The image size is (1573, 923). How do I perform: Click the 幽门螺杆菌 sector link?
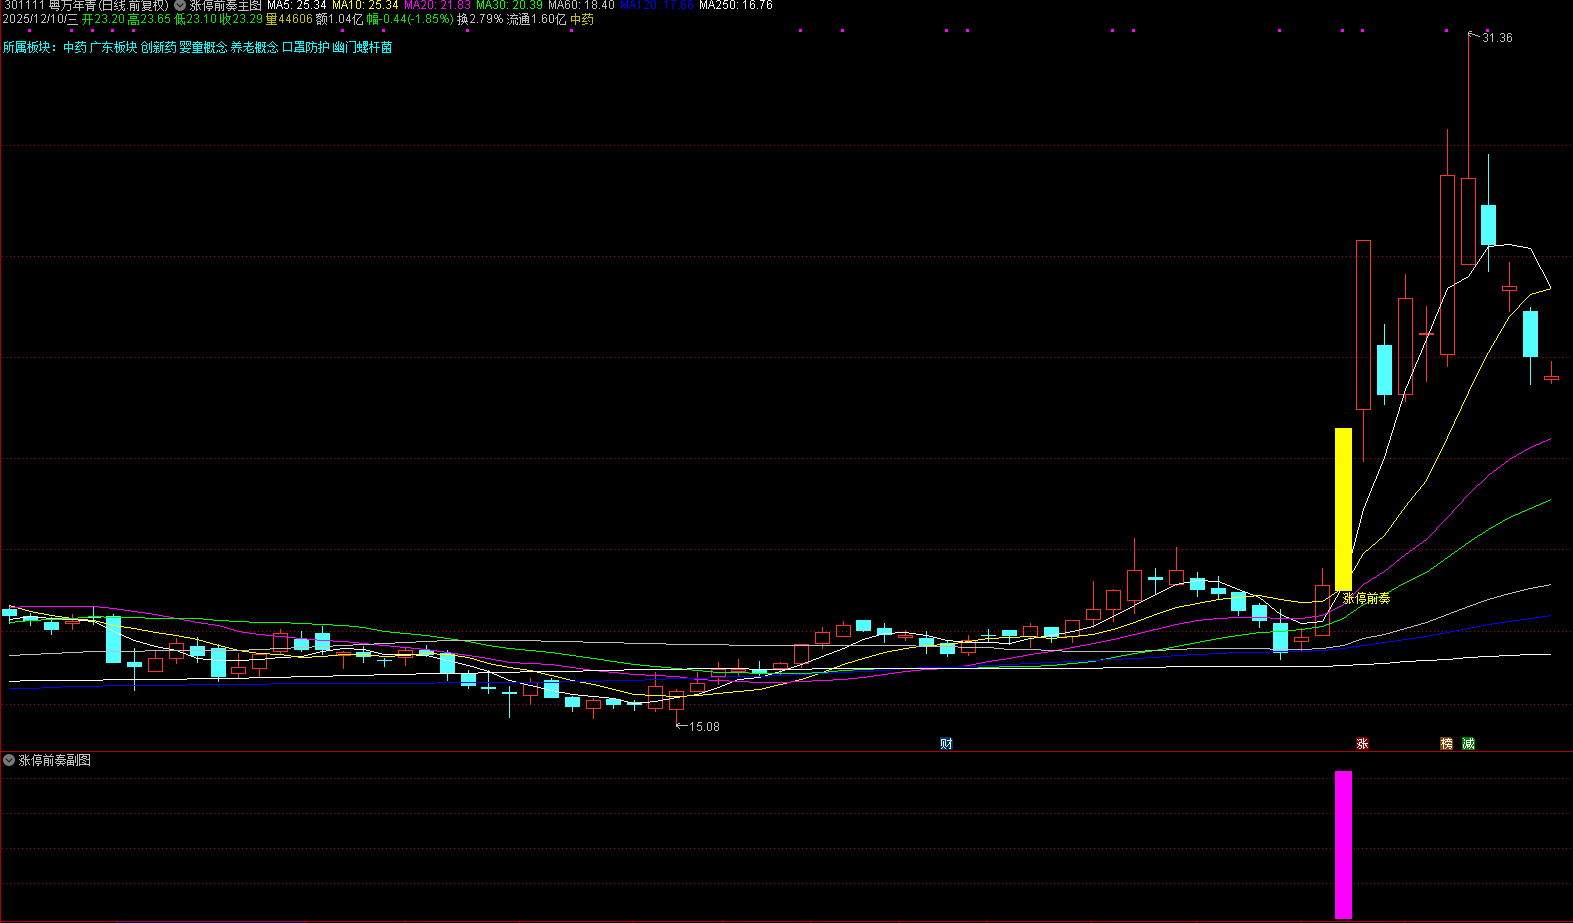pyautogui.click(x=363, y=47)
